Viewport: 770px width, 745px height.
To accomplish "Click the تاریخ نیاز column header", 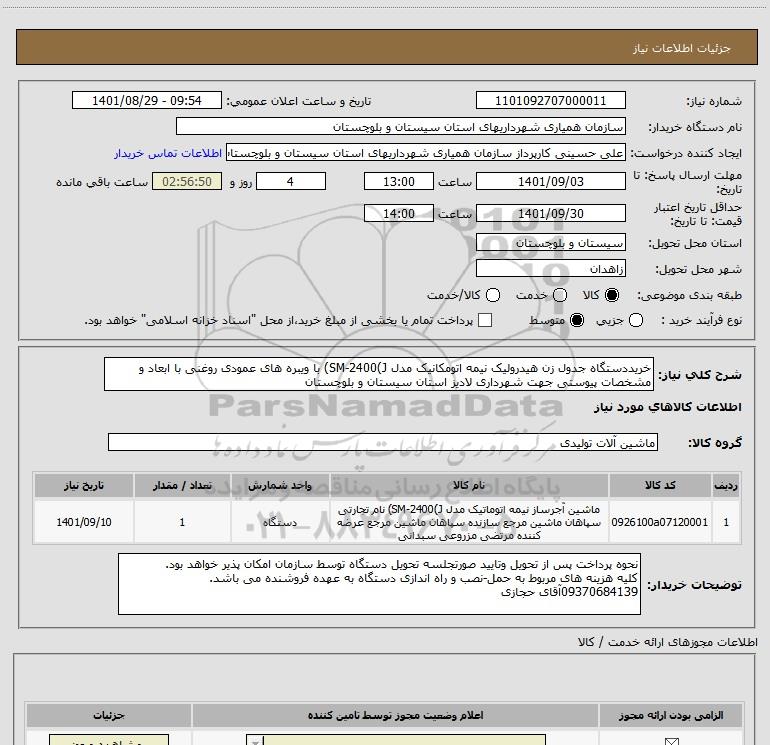I will coord(83,486).
